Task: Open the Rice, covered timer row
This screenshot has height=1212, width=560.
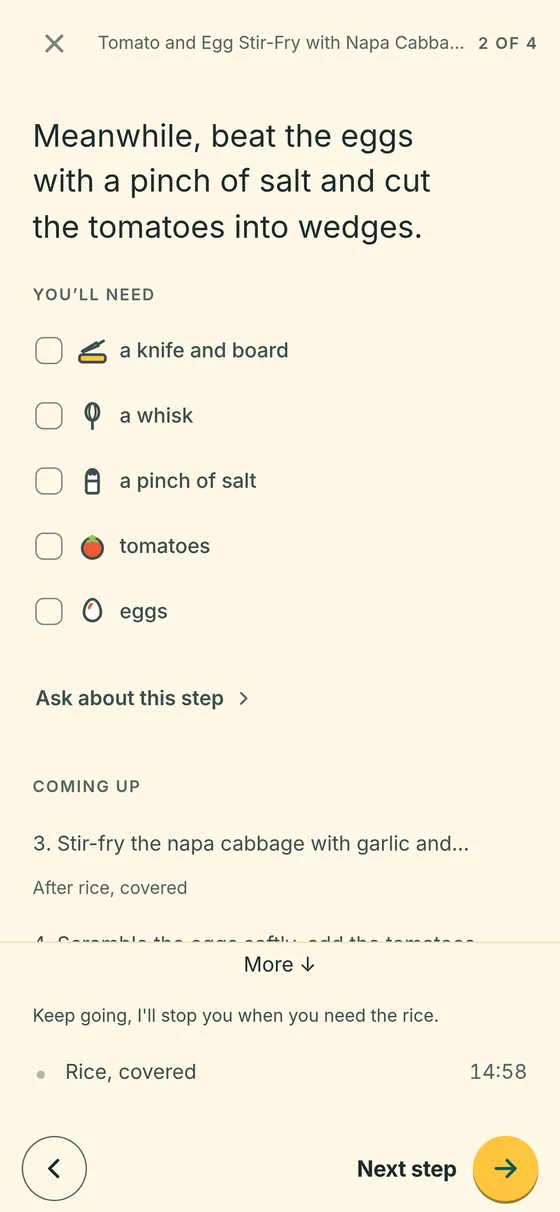Action: (x=280, y=1072)
